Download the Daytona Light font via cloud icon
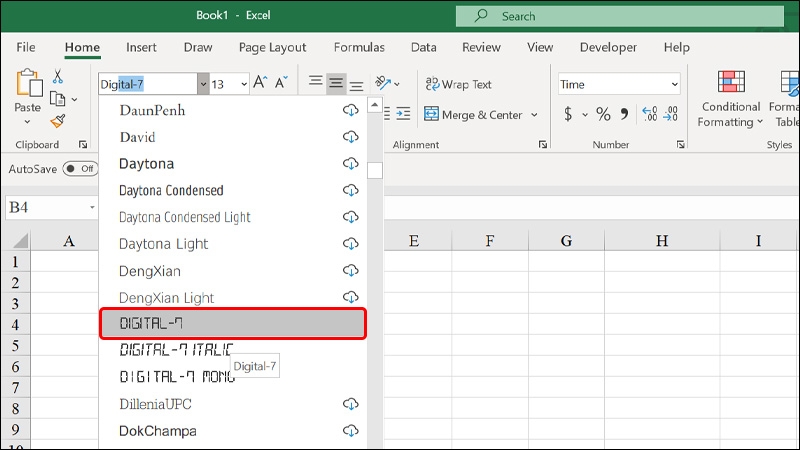Image resolution: width=800 pixels, height=450 pixels. [351, 243]
